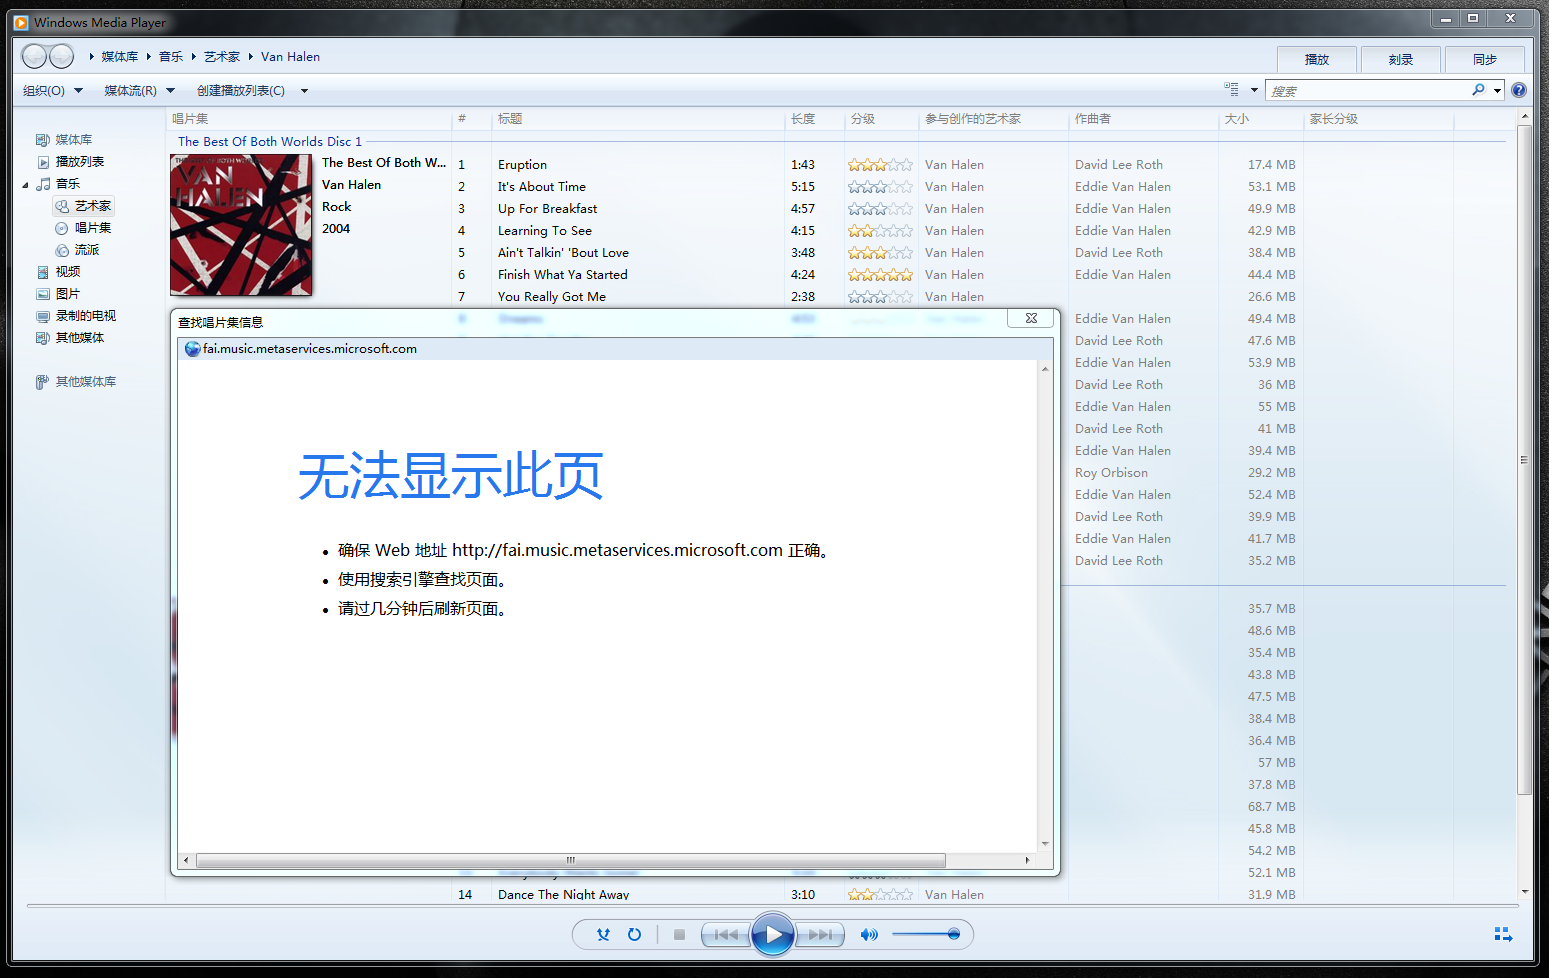This screenshot has height=978, width=1549.
Task: Open the 组织(O) menu
Action: (x=53, y=91)
